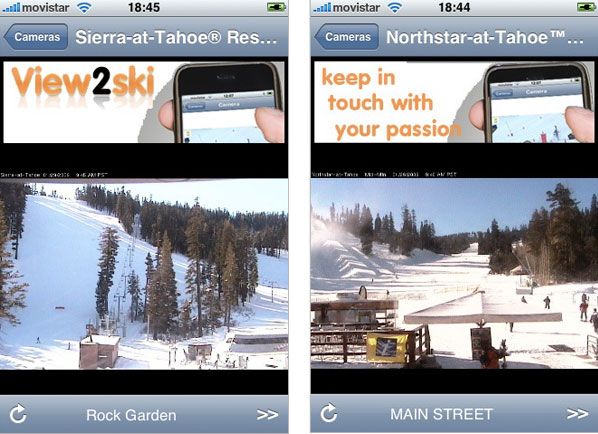
Task: Refresh the MAIN STREET camera image
Action: click(329, 413)
